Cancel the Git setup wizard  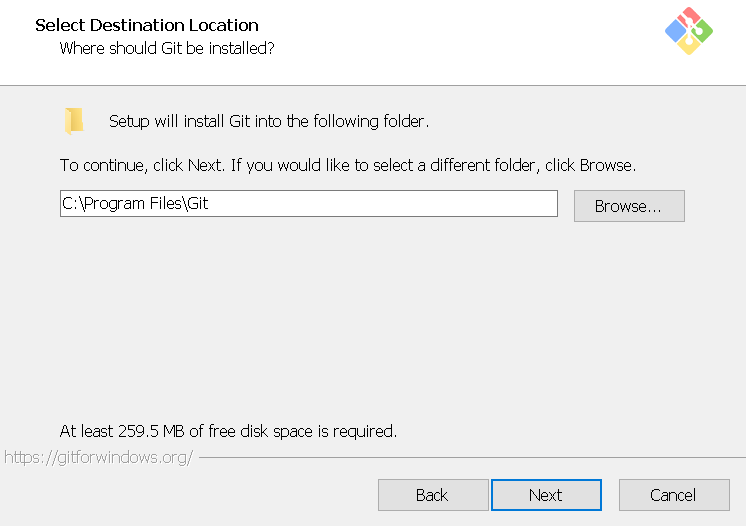pyautogui.click(x=673, y=495)
